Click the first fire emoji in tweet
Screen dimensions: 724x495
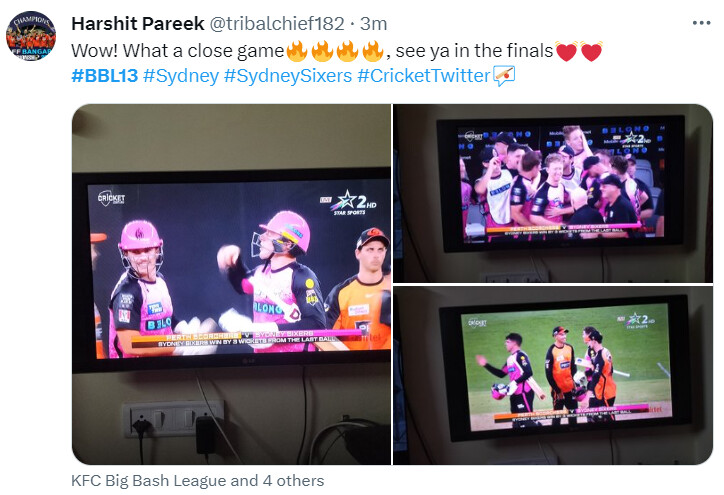297,51
